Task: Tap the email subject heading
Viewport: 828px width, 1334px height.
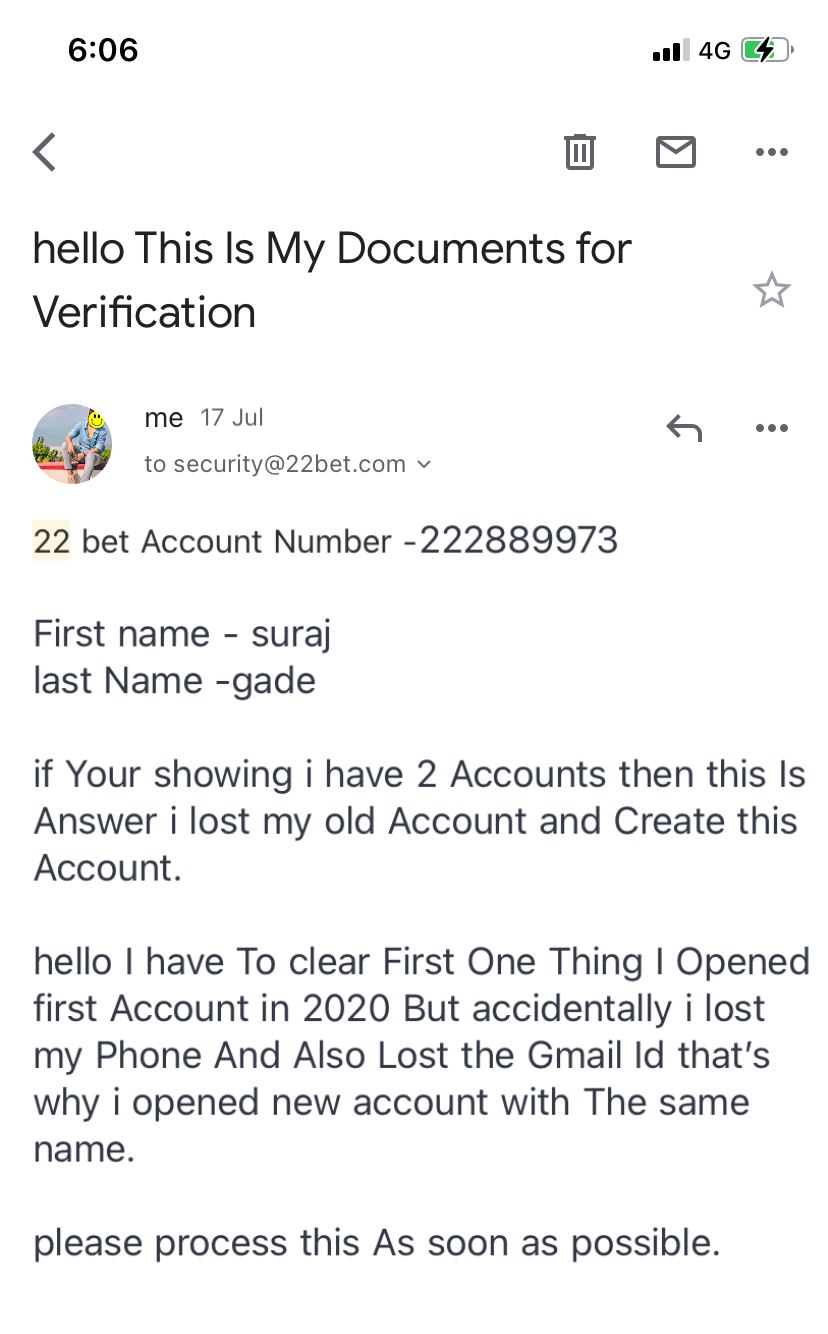Action: (332, 280)
